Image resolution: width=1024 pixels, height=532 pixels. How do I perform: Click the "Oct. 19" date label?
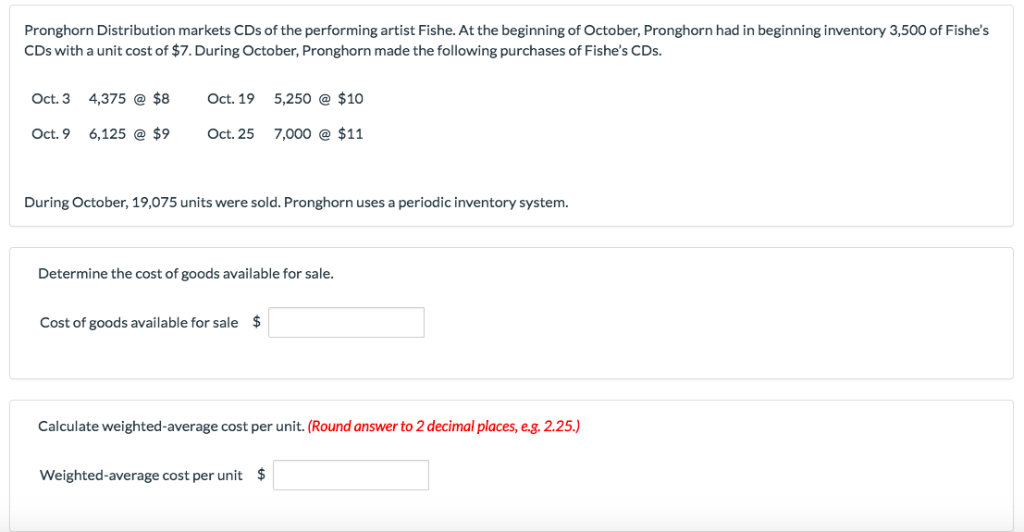click(231, 99)
